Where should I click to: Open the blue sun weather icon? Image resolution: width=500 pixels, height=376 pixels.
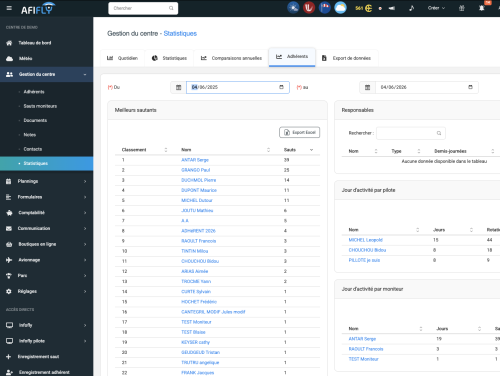tap(293, 8)
